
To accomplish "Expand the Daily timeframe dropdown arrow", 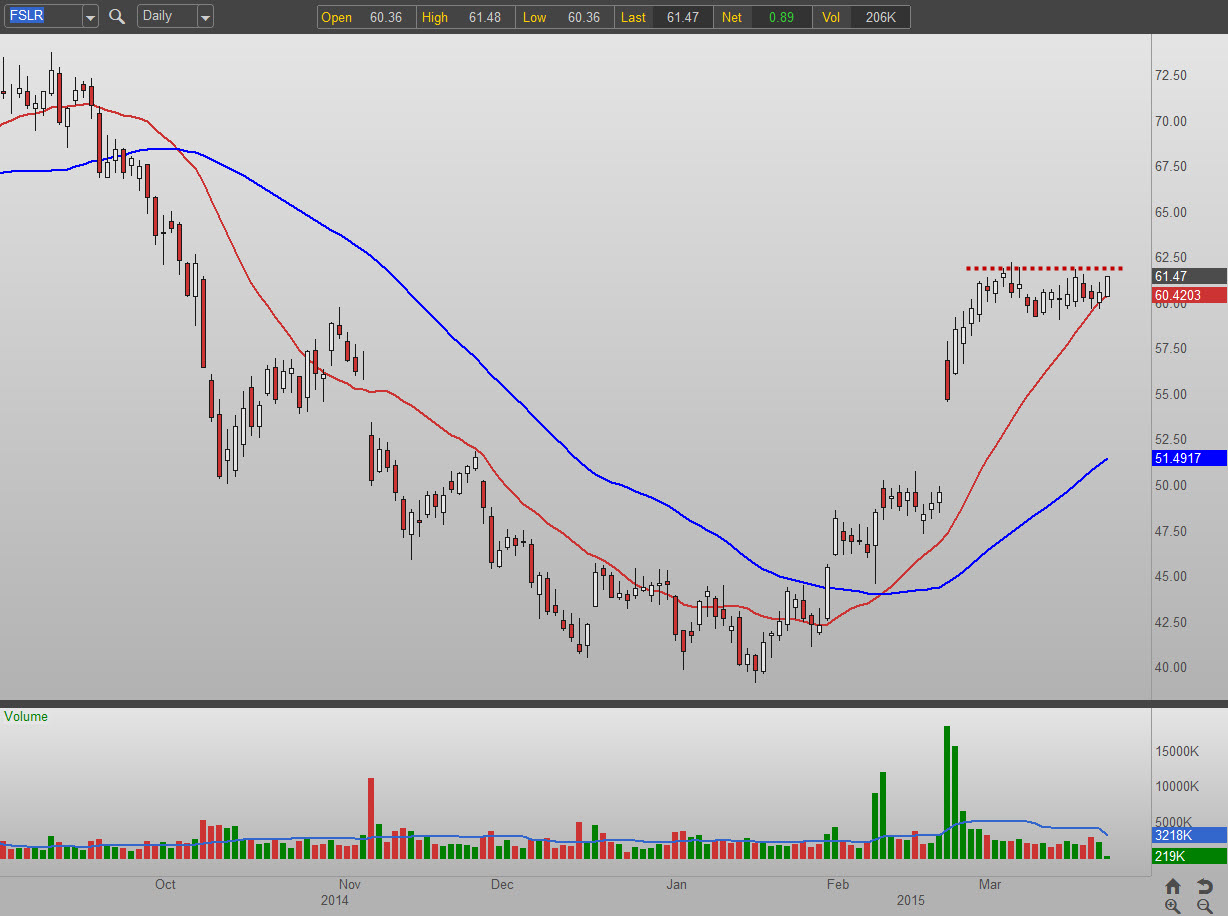I will pyautogui.click(x=204, y=16).
